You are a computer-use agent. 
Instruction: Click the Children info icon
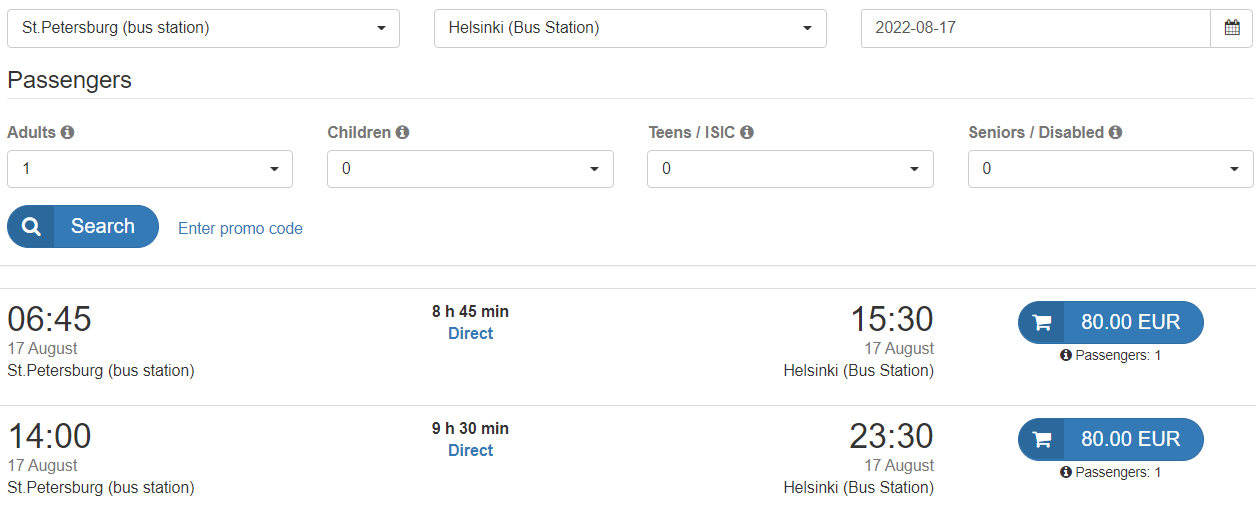402,132
